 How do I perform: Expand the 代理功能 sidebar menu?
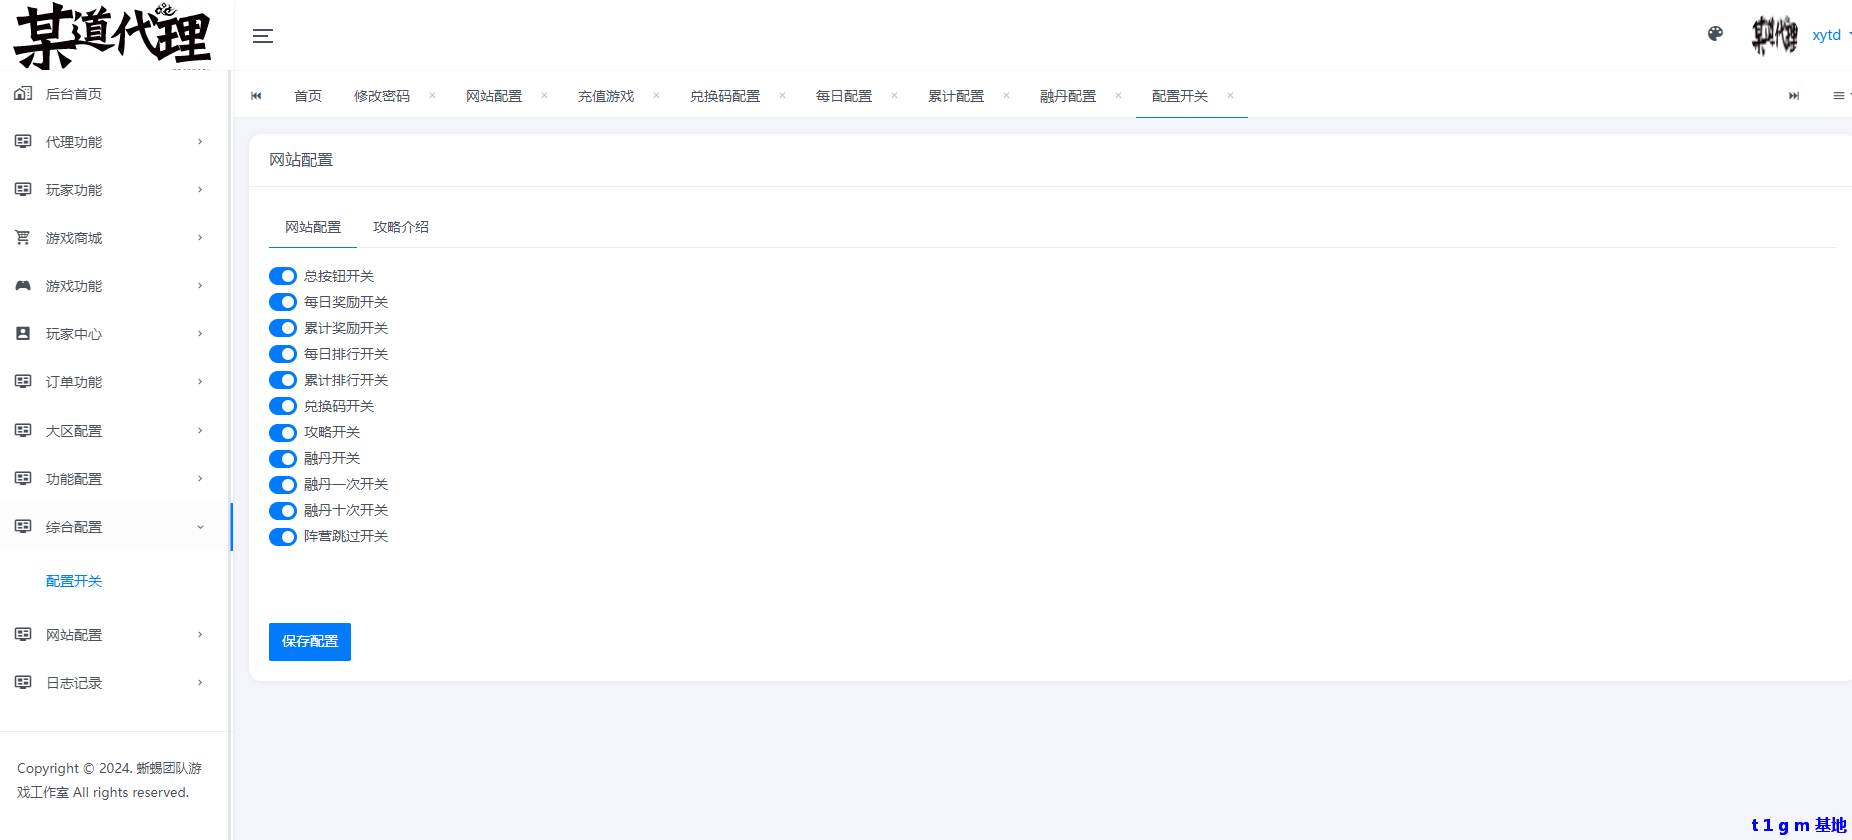pos(110,142)
